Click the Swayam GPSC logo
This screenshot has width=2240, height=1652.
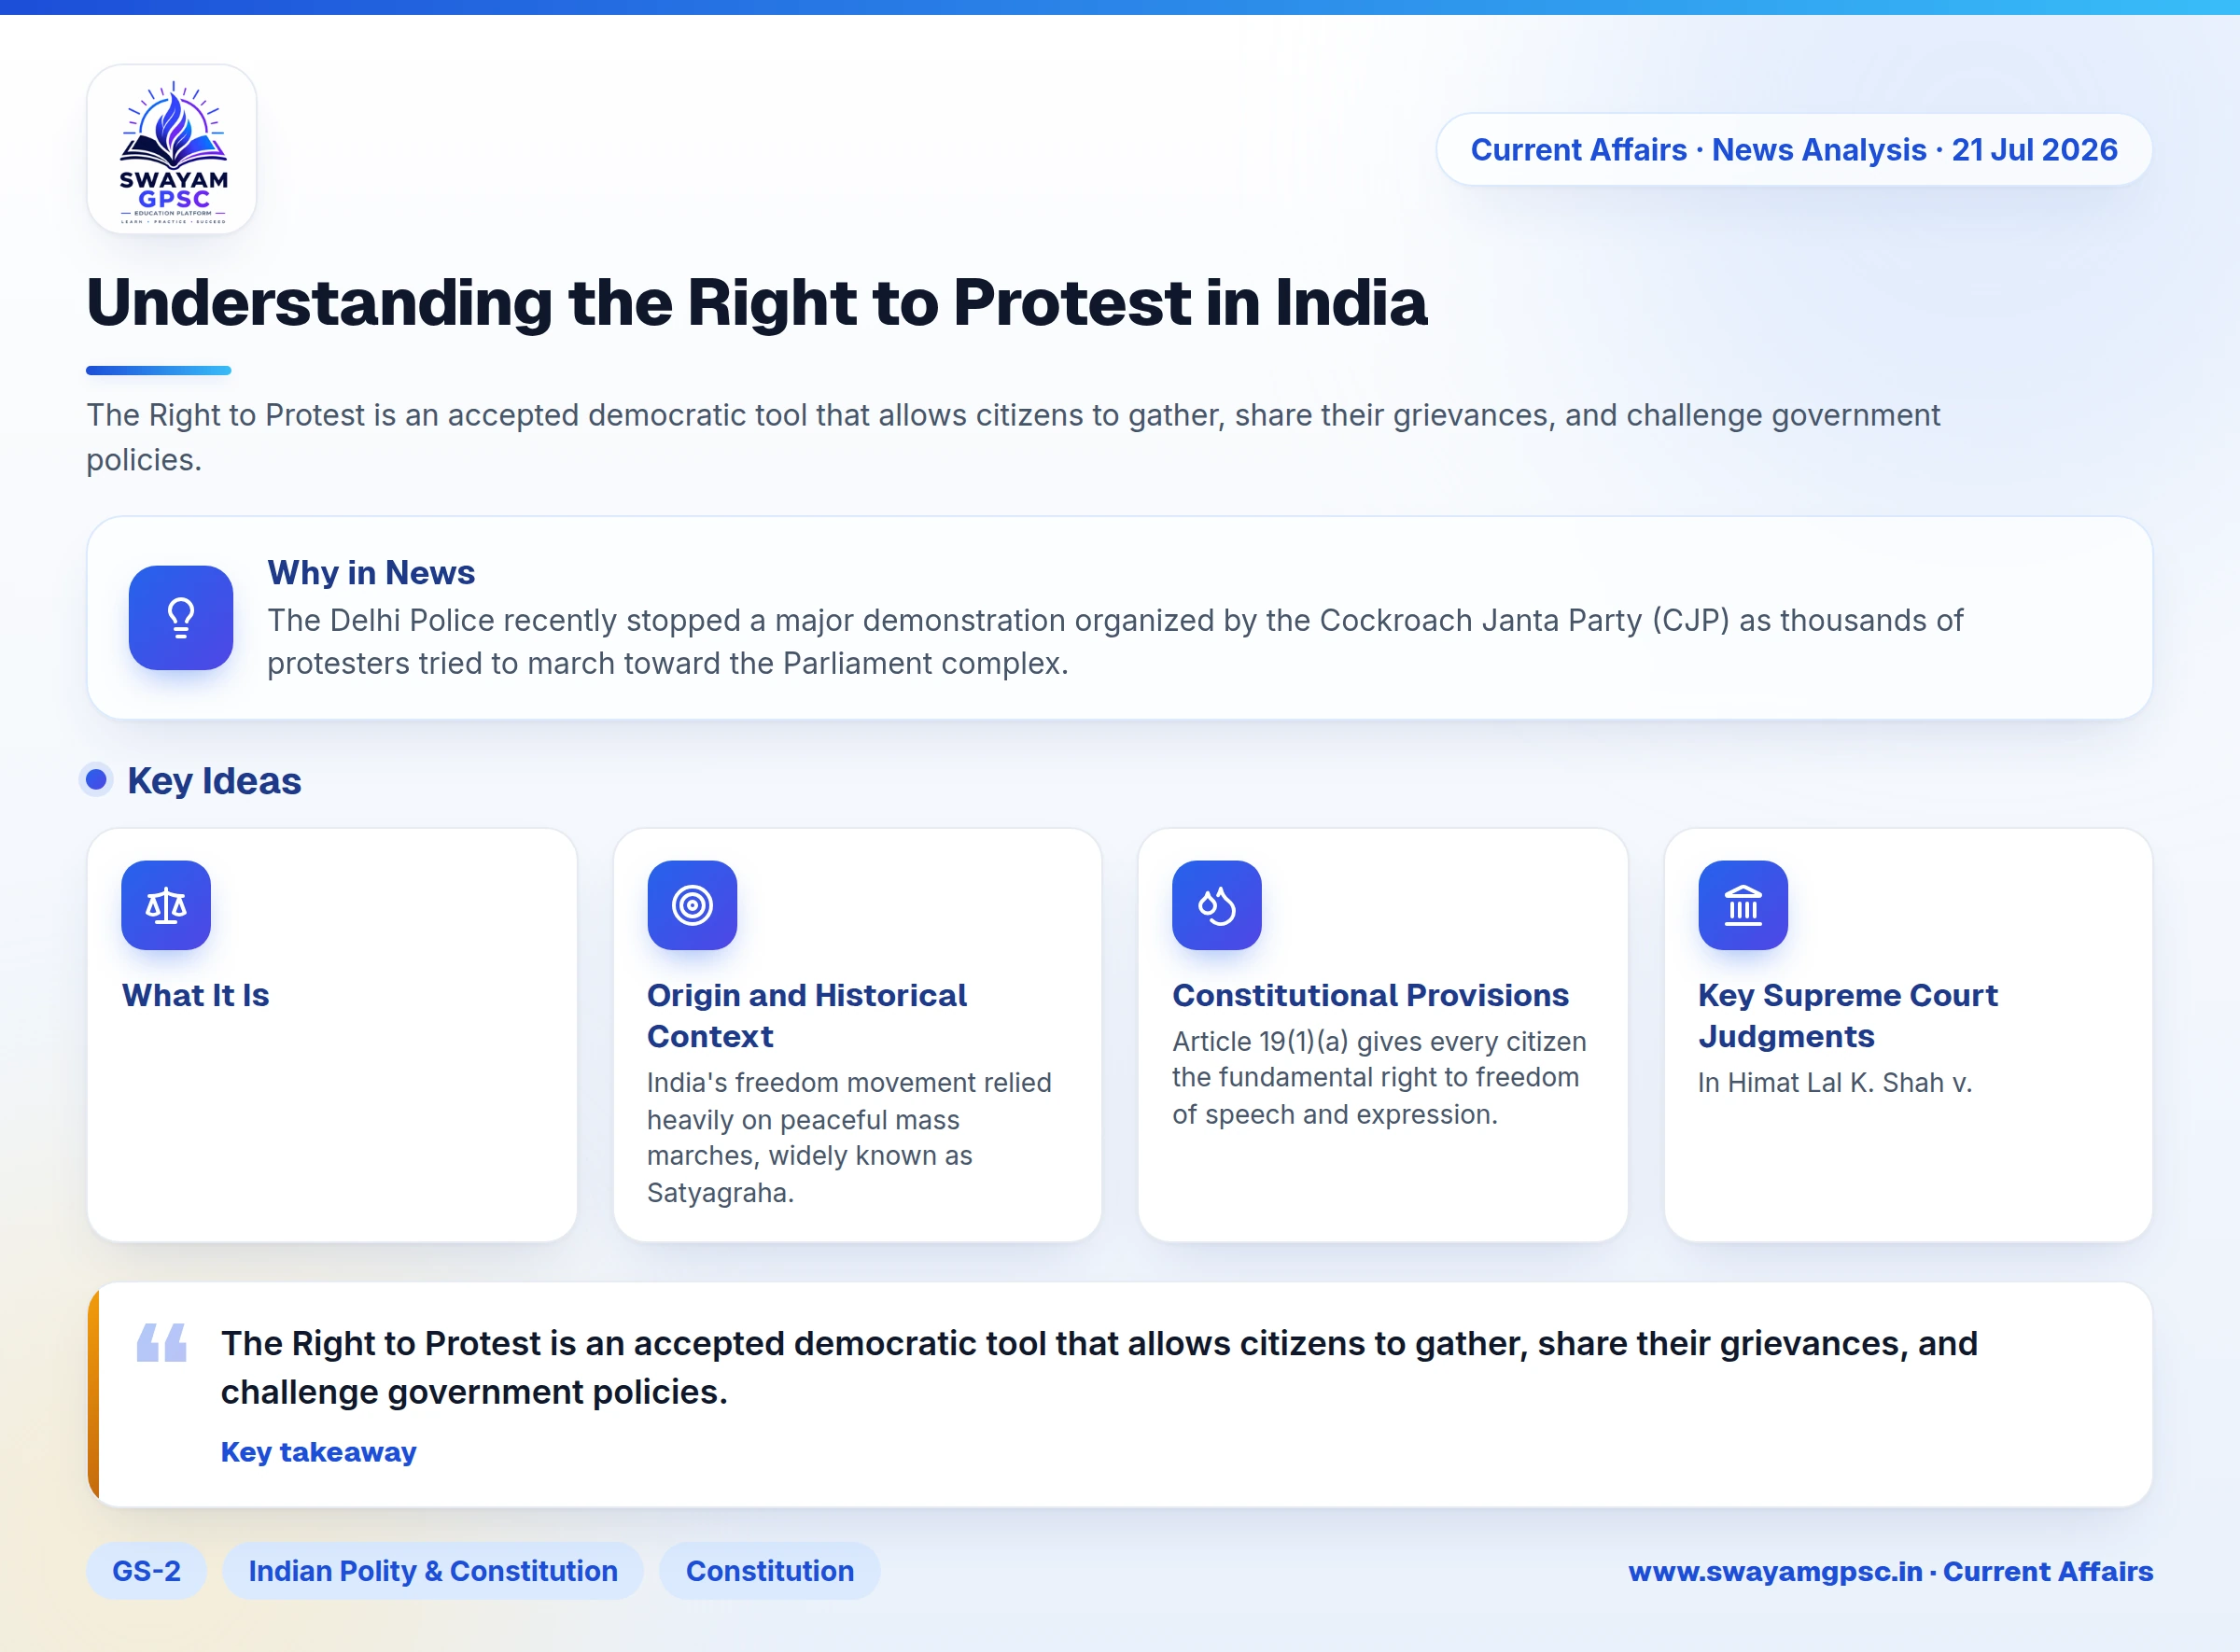[172, 150]
